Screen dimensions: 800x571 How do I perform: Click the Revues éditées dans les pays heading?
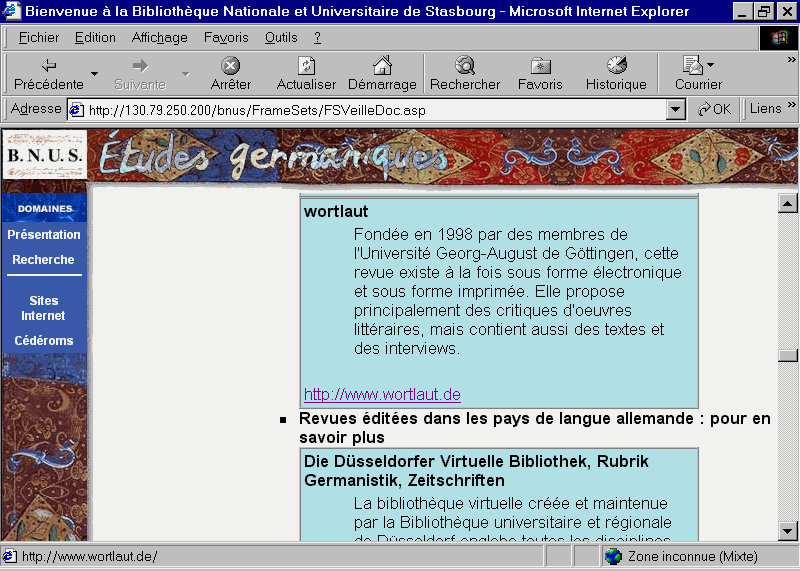535,428
